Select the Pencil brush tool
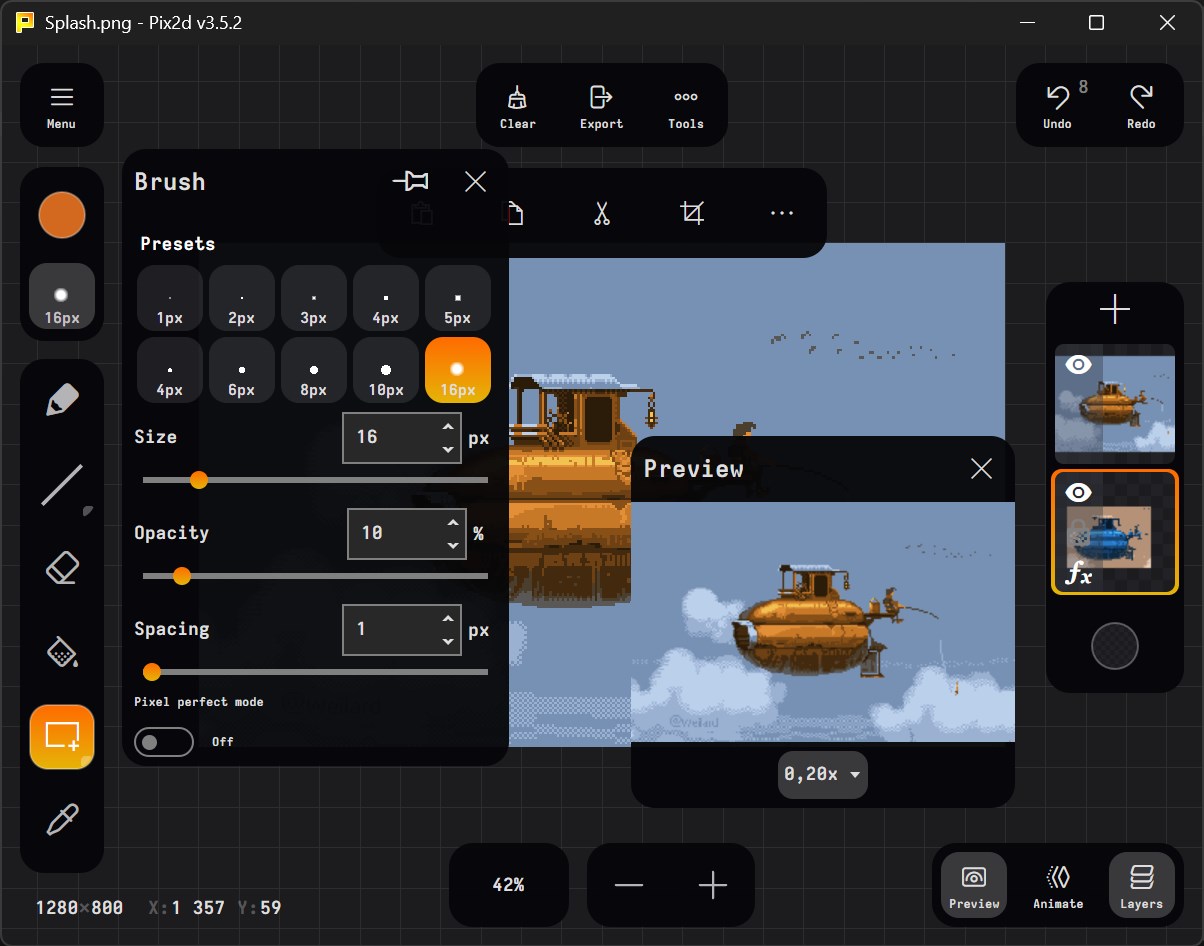Viewport: 1204px width, 946px height. (62, 401)
